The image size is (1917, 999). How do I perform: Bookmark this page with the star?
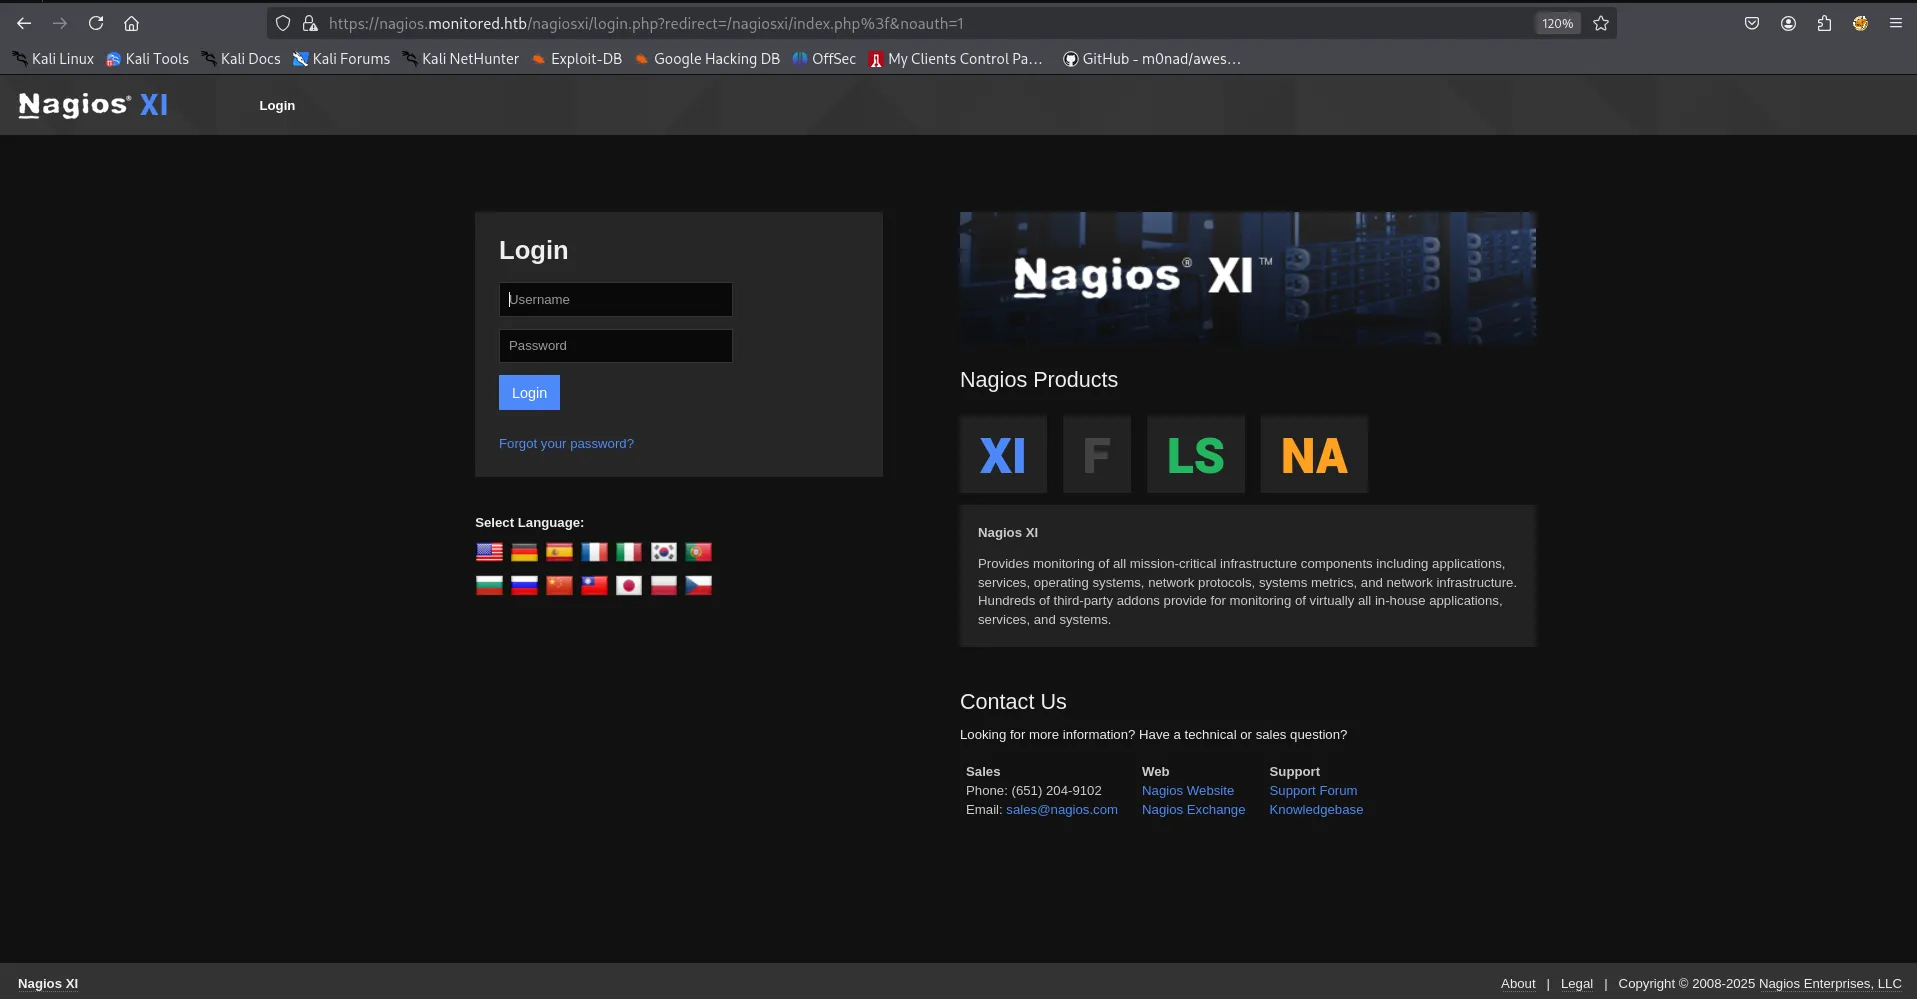click(1601, 23)
